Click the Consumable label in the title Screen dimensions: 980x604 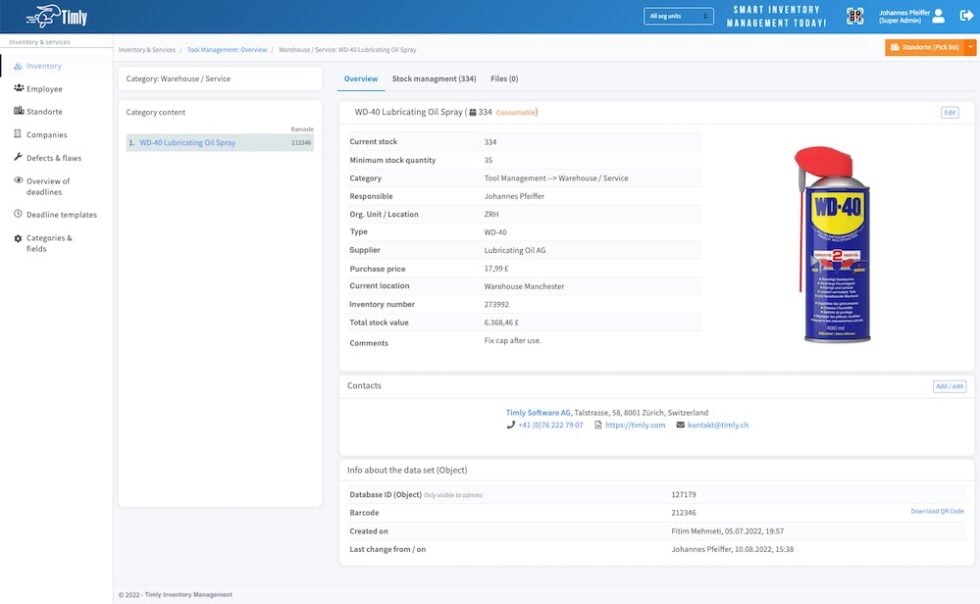tap(516, 113)
